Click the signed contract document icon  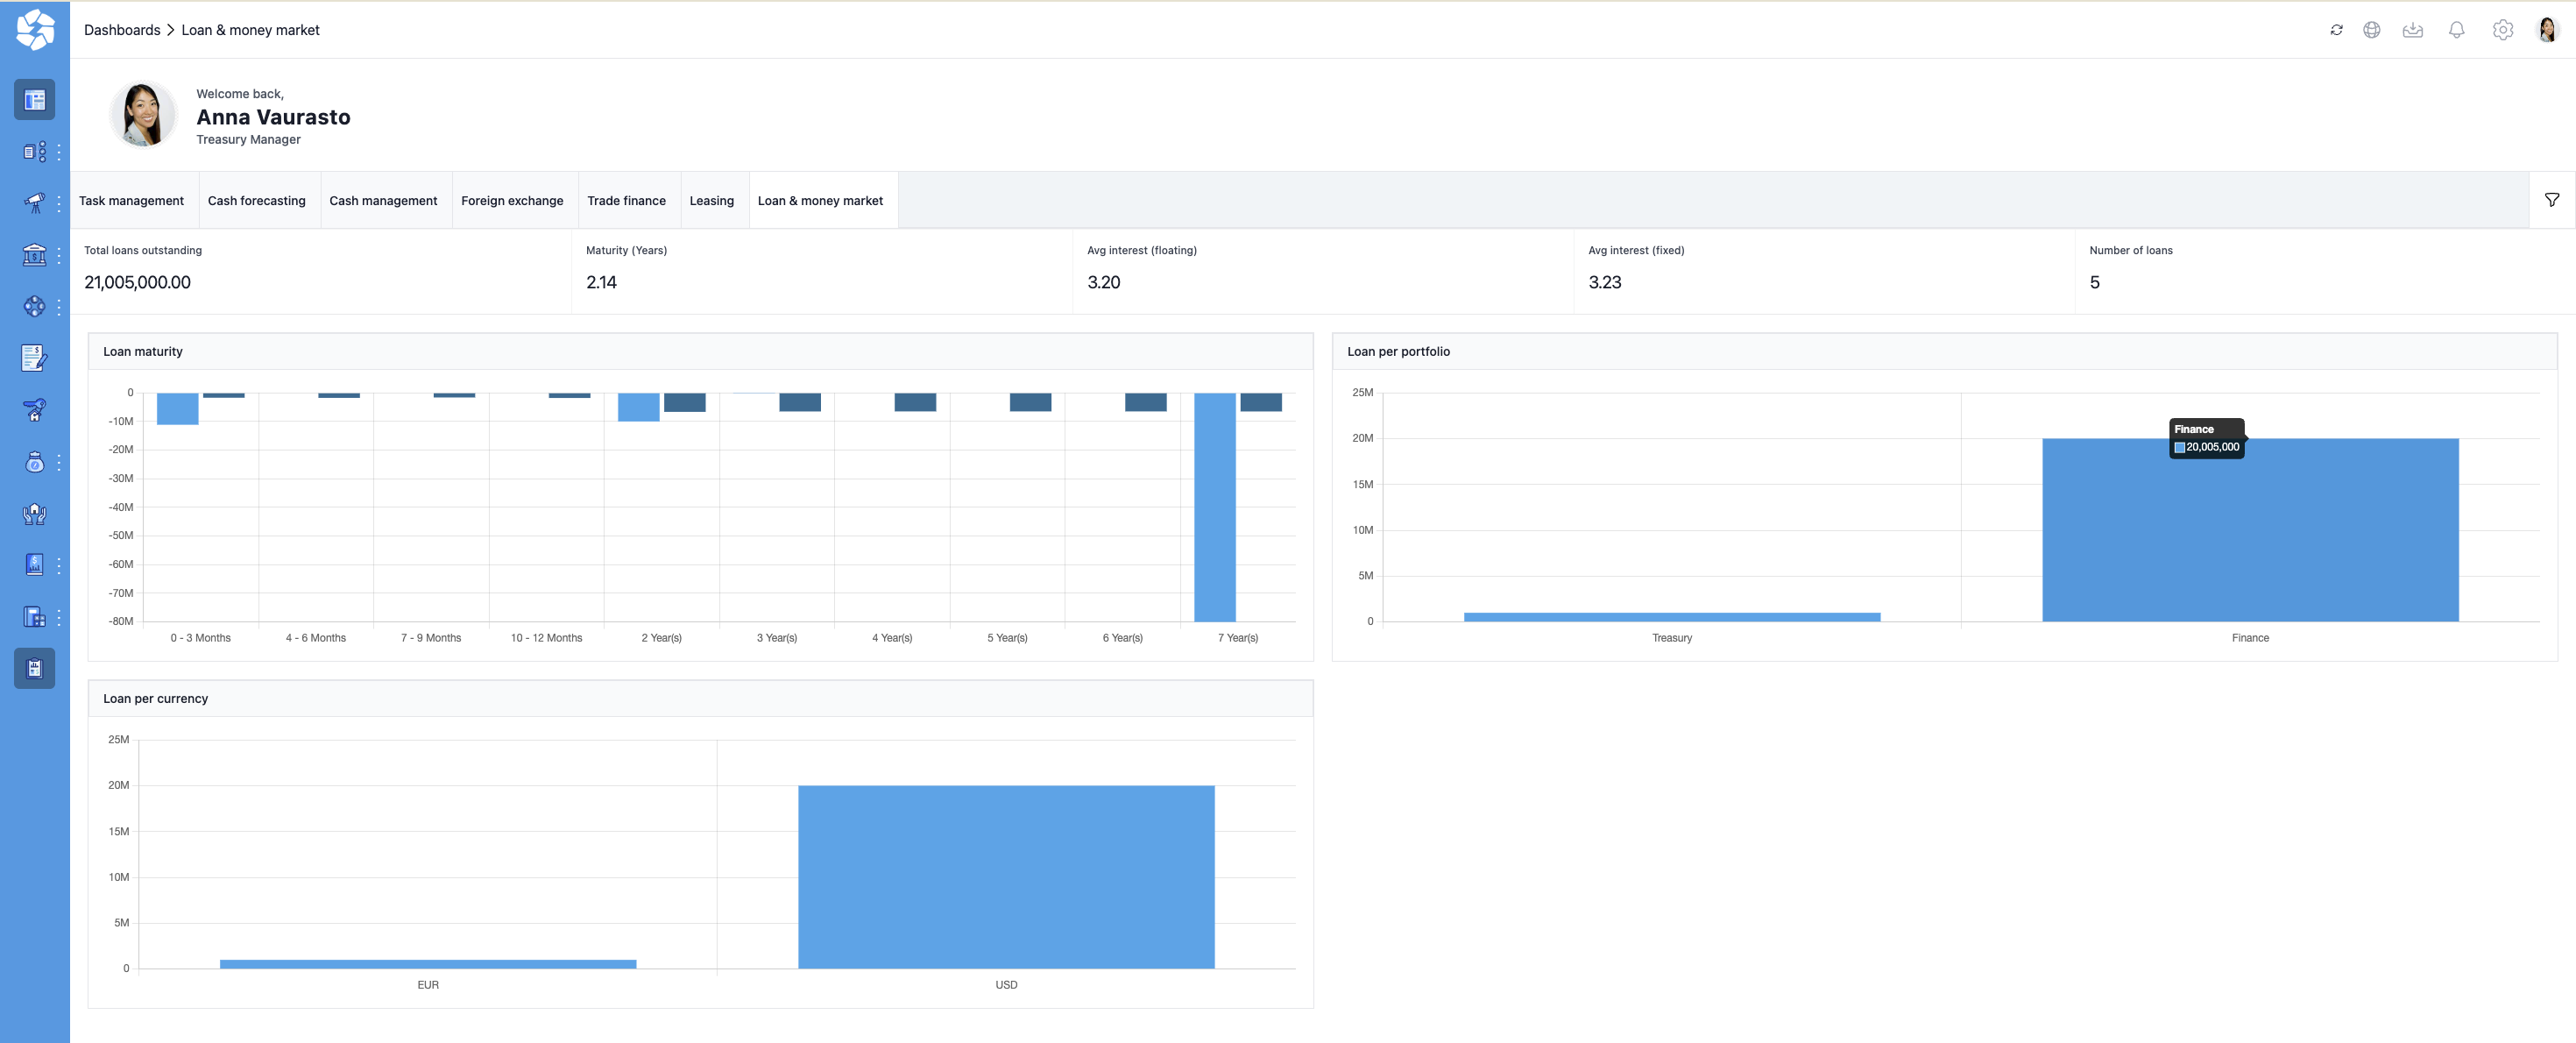click(x=34, y=358)
